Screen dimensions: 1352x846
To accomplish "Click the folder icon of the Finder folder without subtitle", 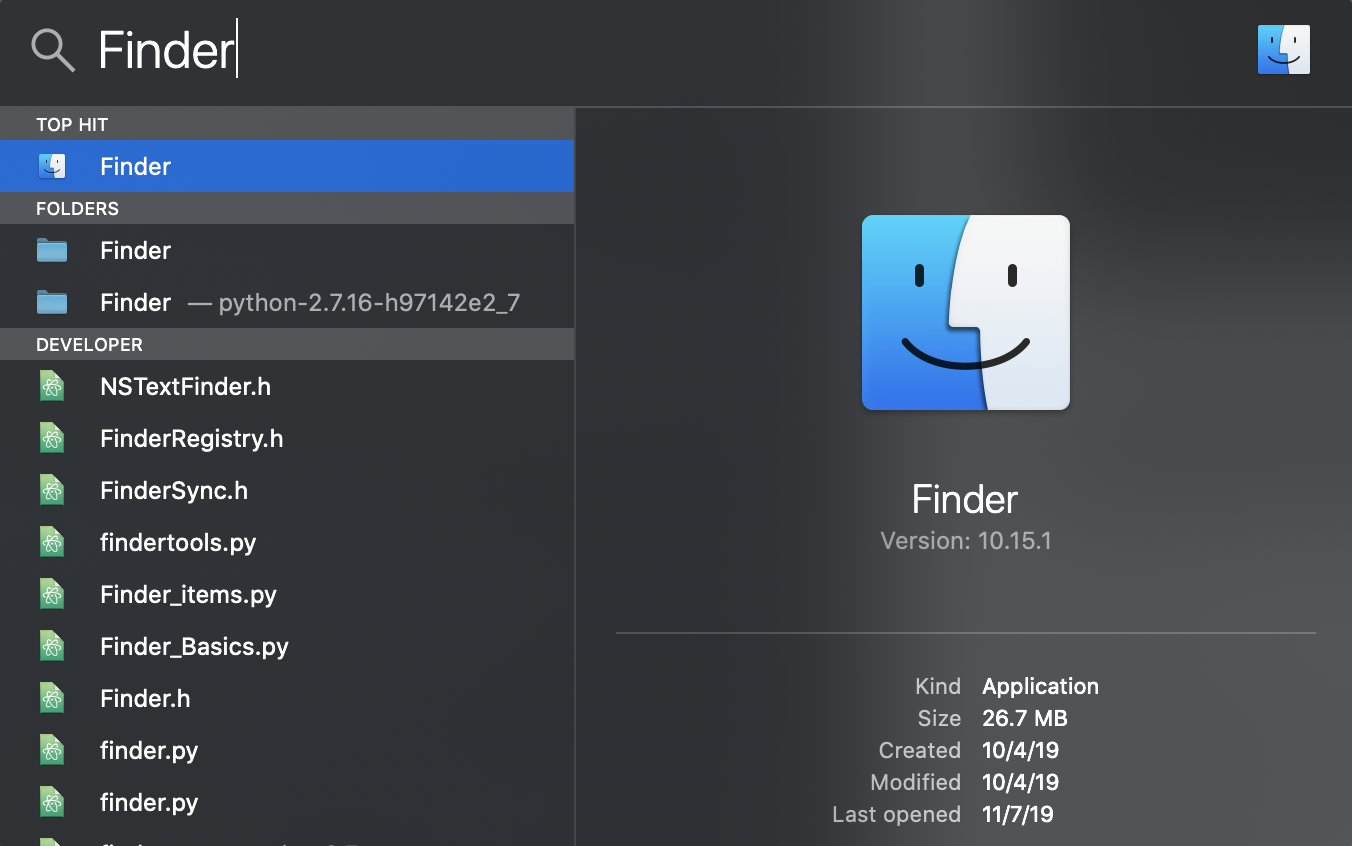I will pyautogui.click(x=52, y=250).
